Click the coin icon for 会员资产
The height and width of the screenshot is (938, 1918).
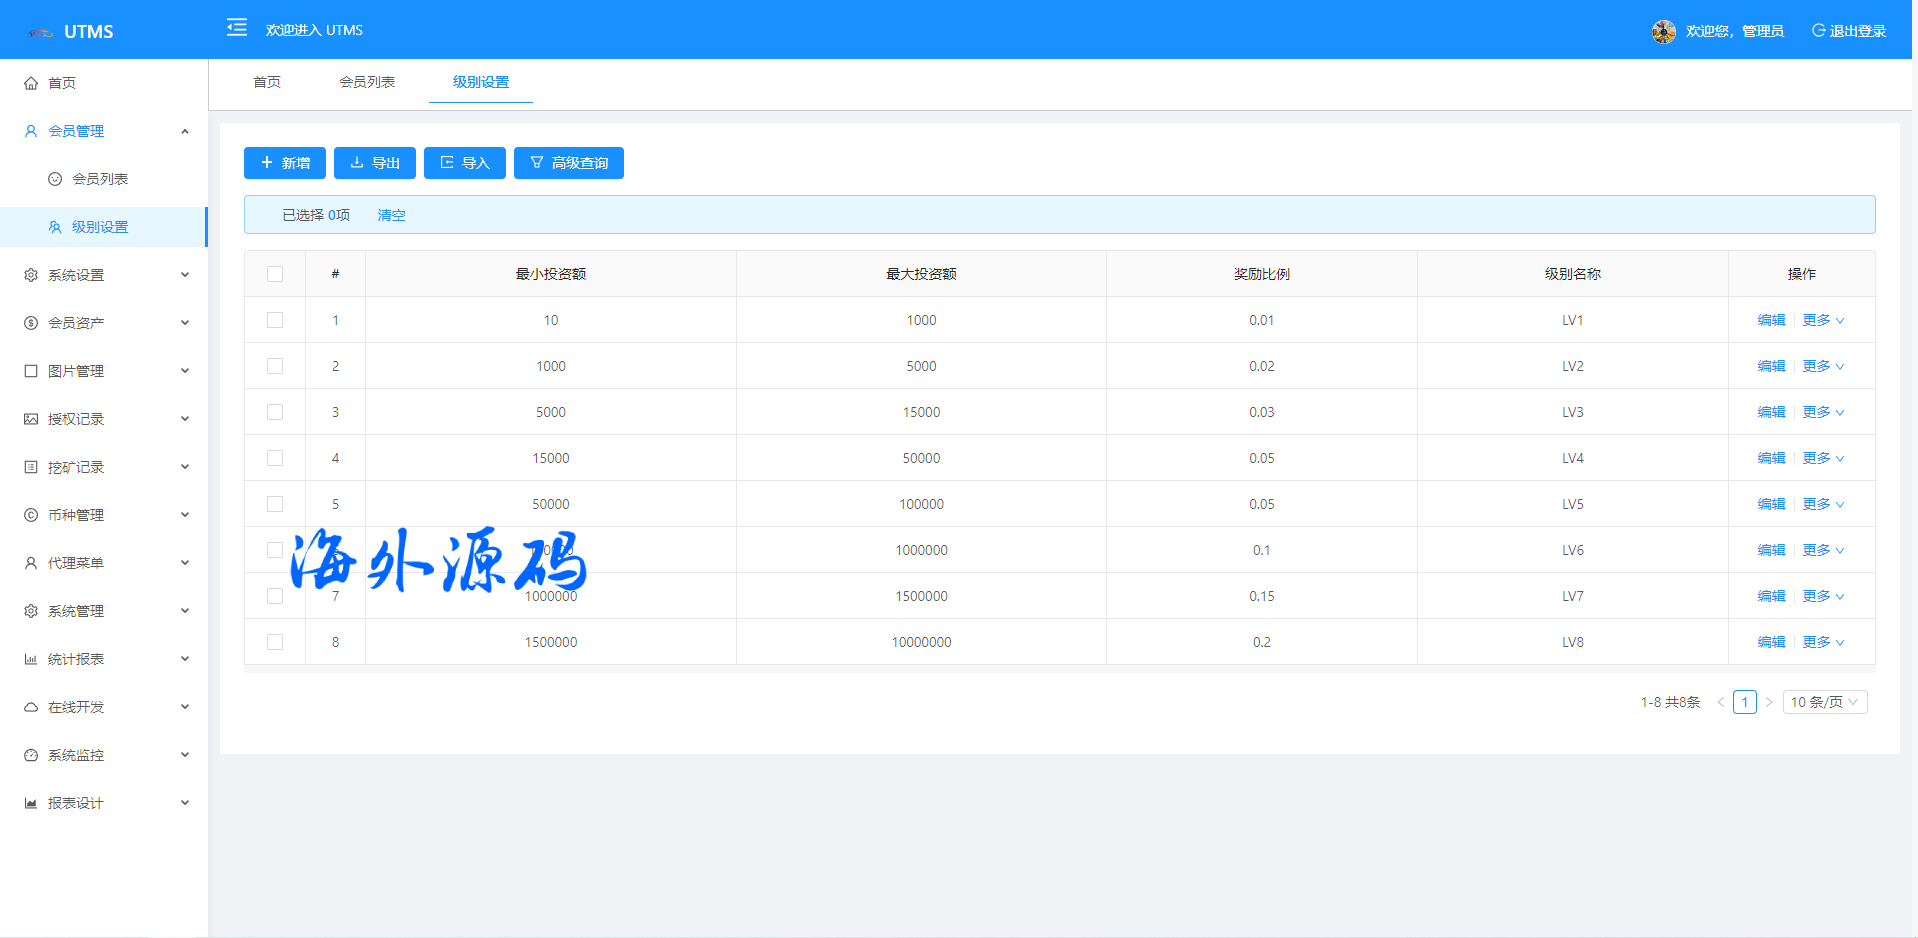pos(31,323)
